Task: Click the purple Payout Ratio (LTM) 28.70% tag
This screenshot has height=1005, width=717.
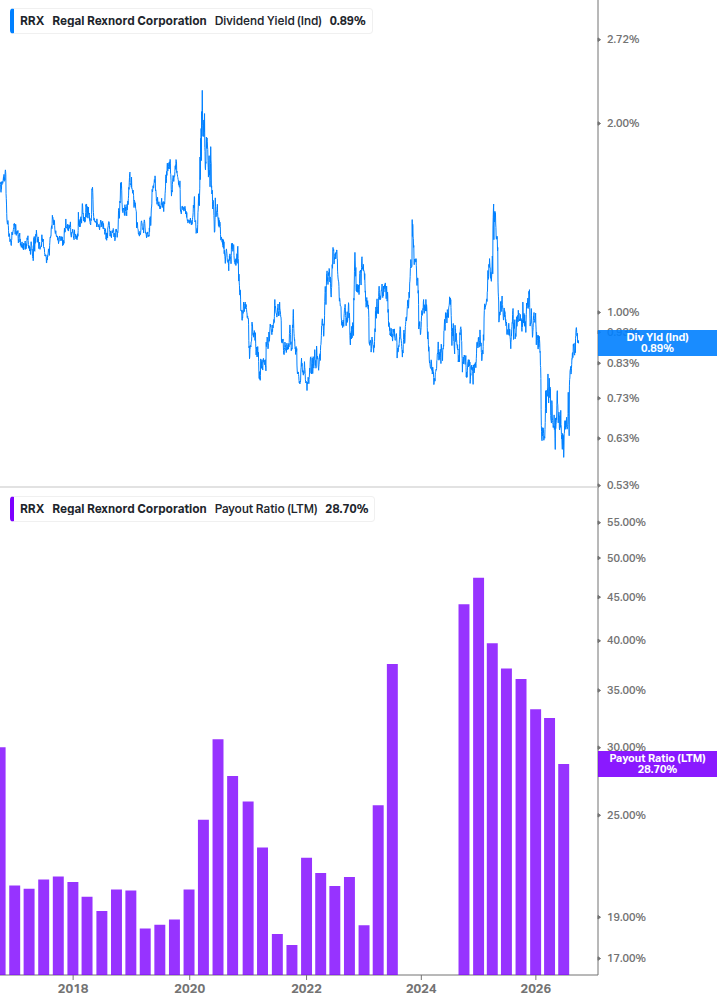Action: coord(657,764)
